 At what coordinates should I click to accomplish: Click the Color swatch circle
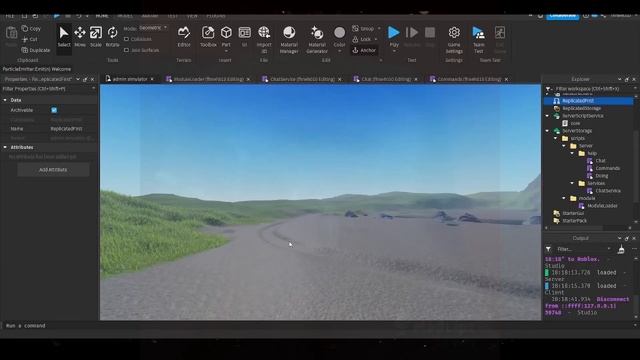pyautogui.click(x=340, y=32)
